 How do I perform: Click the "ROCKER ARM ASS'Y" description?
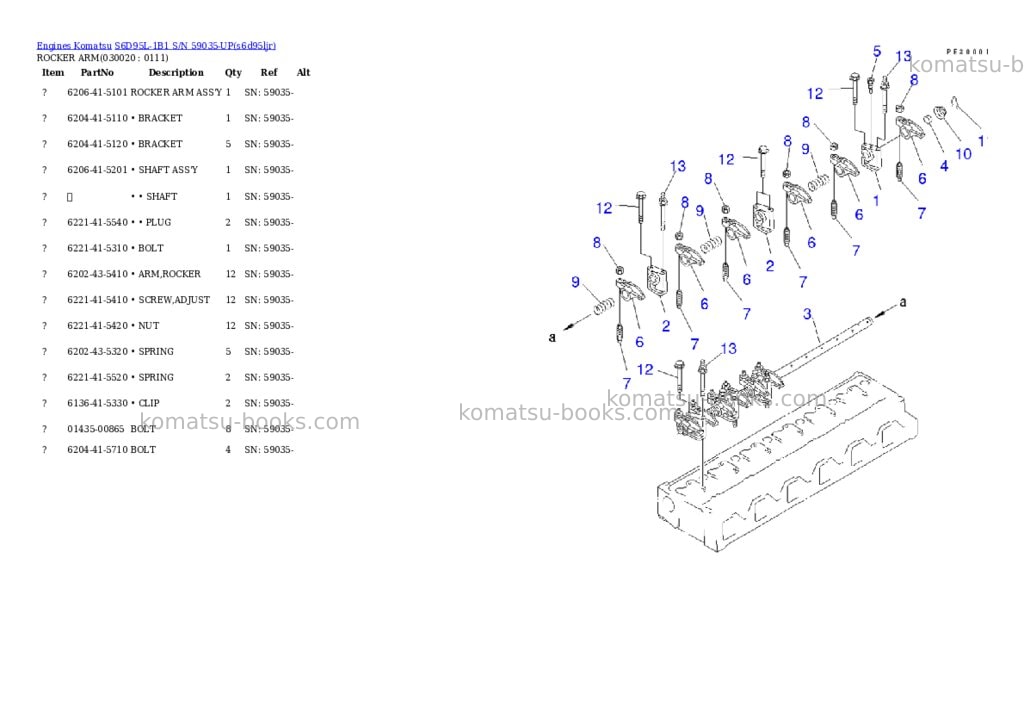click(176, 93)
